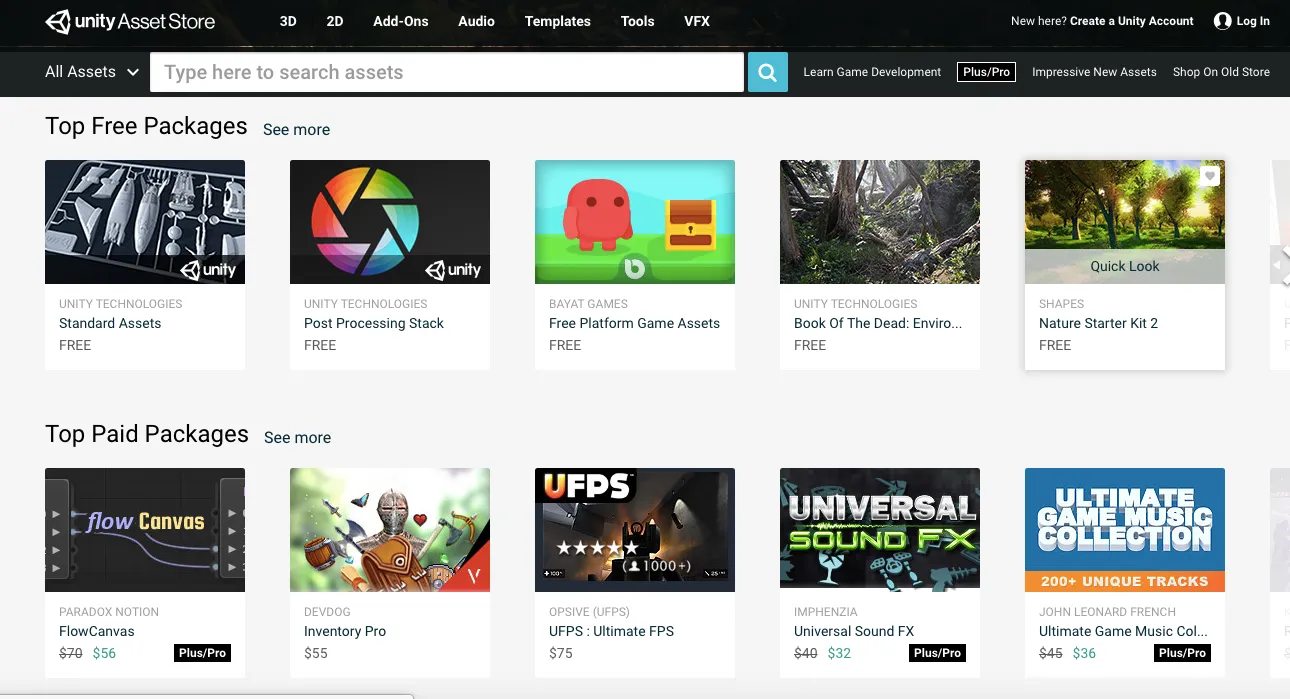Click See more next to Top Paid Packages
This screenshot has height=699, width=1290.
point(297,437)
